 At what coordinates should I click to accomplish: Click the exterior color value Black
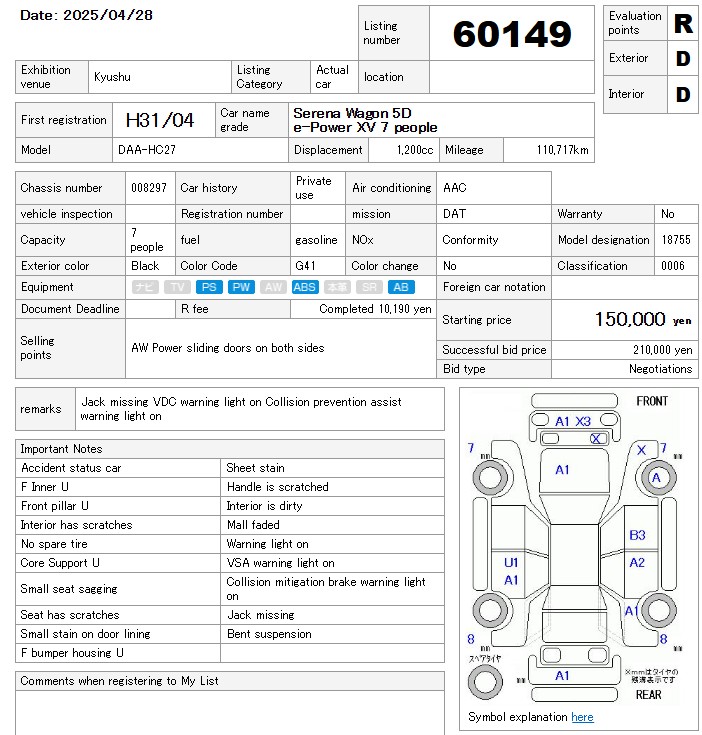click(145, 266)
